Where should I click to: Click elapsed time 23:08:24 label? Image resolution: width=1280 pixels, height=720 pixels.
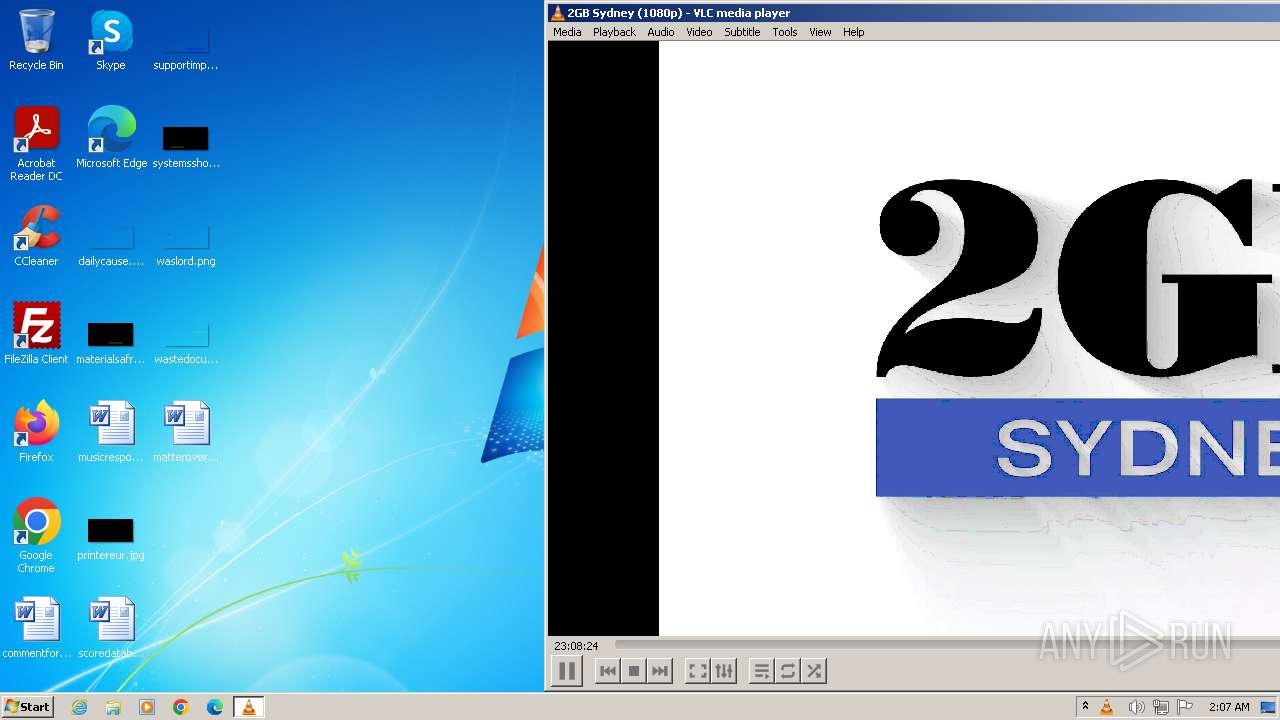click(576, 646)
